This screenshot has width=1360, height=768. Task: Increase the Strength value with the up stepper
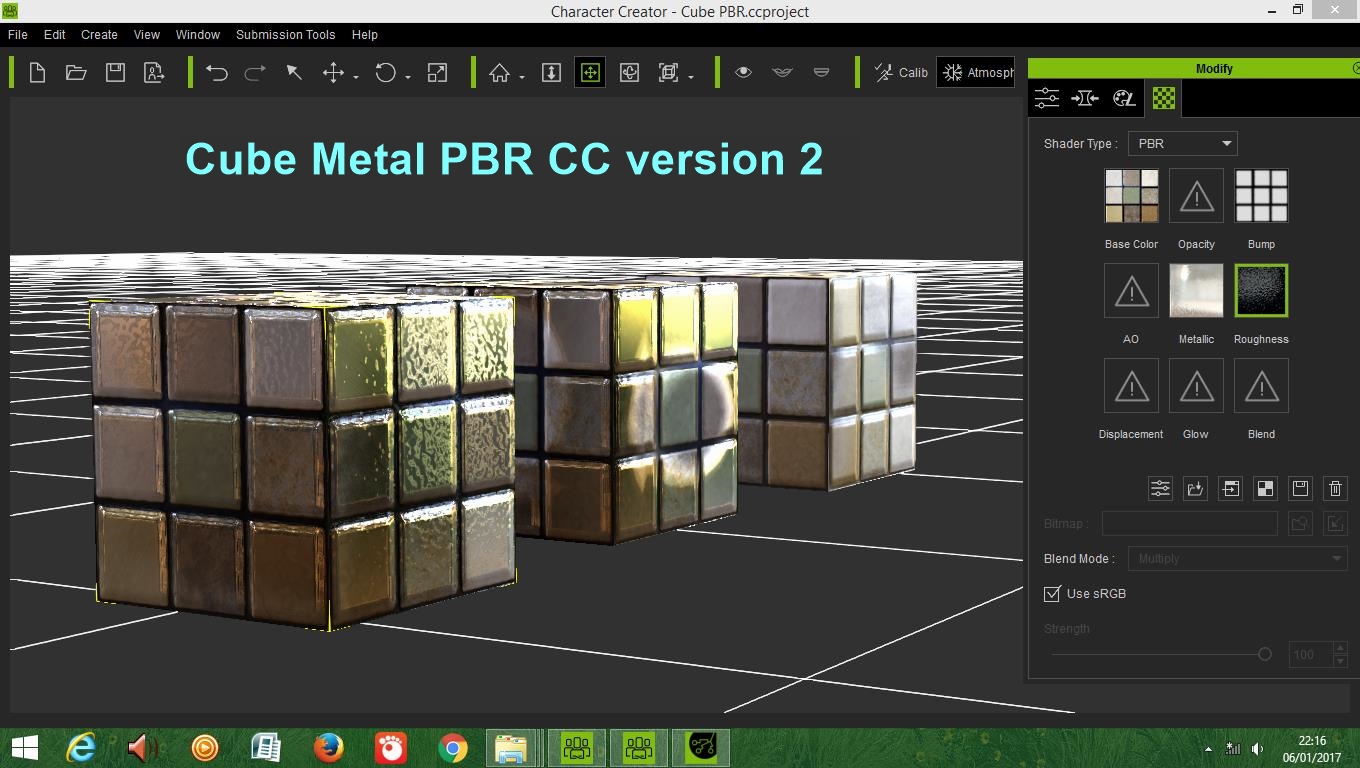tap(1340, 648)
